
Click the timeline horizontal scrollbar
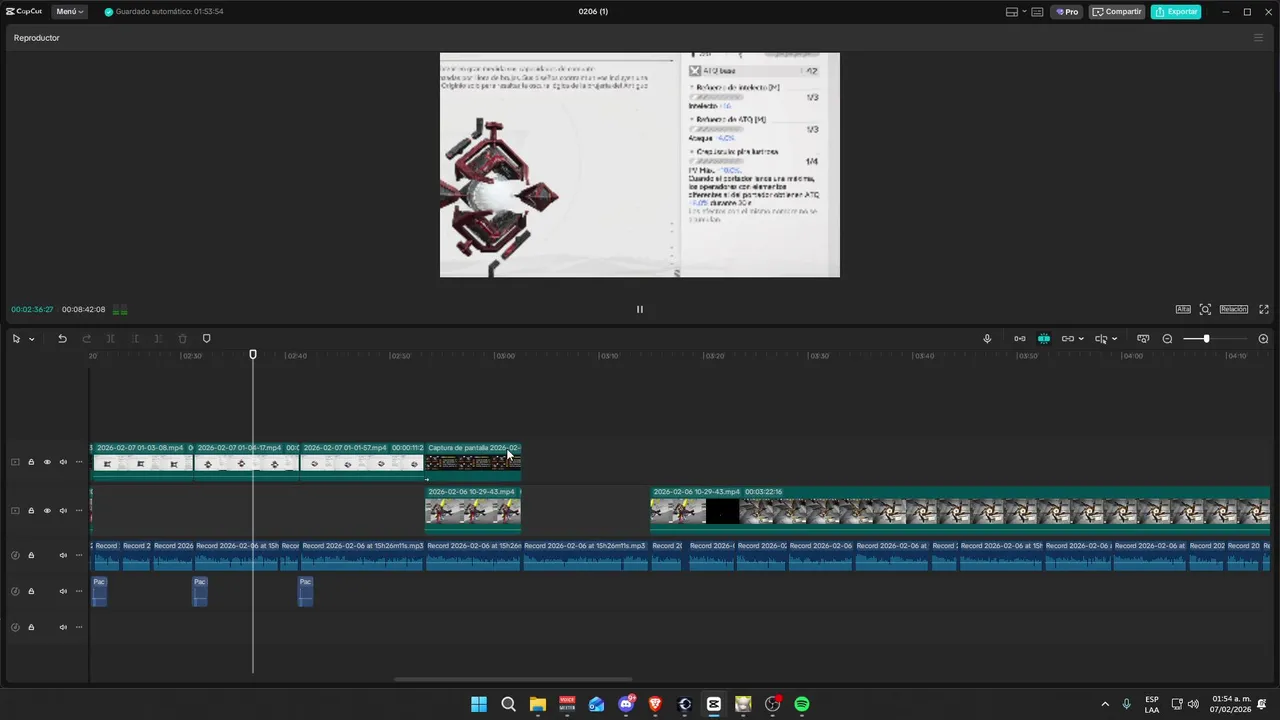[x=513, y=680]
